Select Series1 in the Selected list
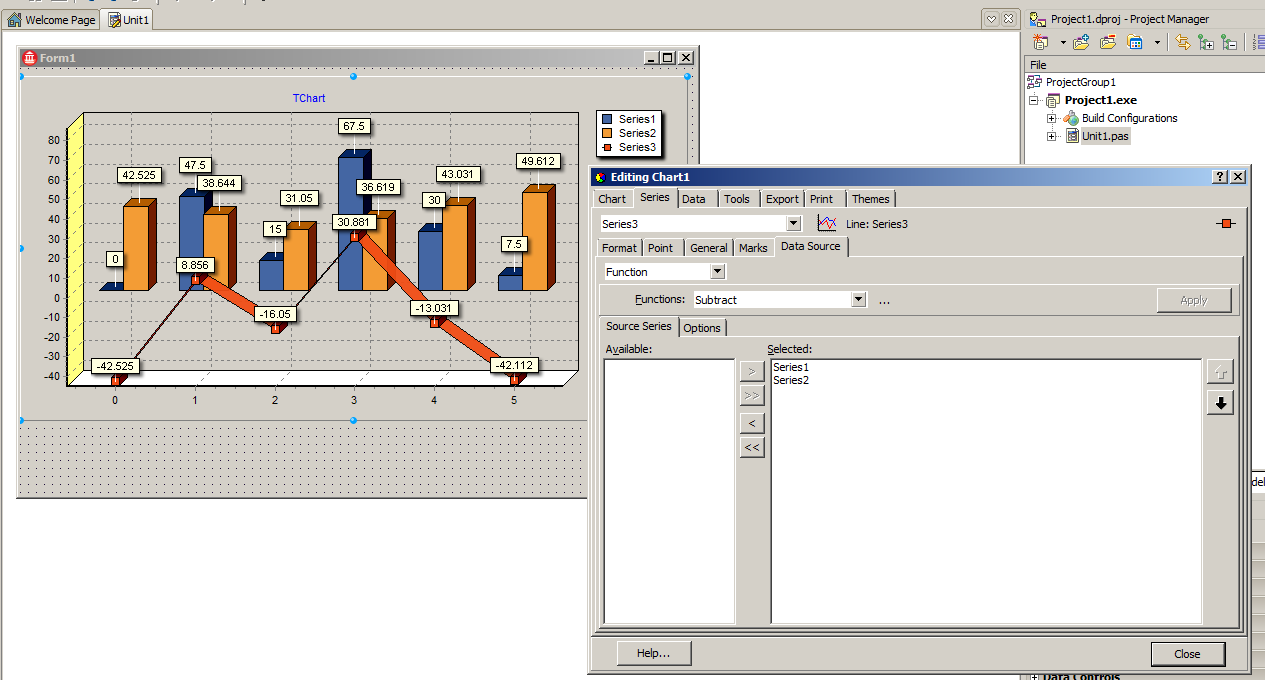Viewport: 1265px width, 680px height. [791, 367]
